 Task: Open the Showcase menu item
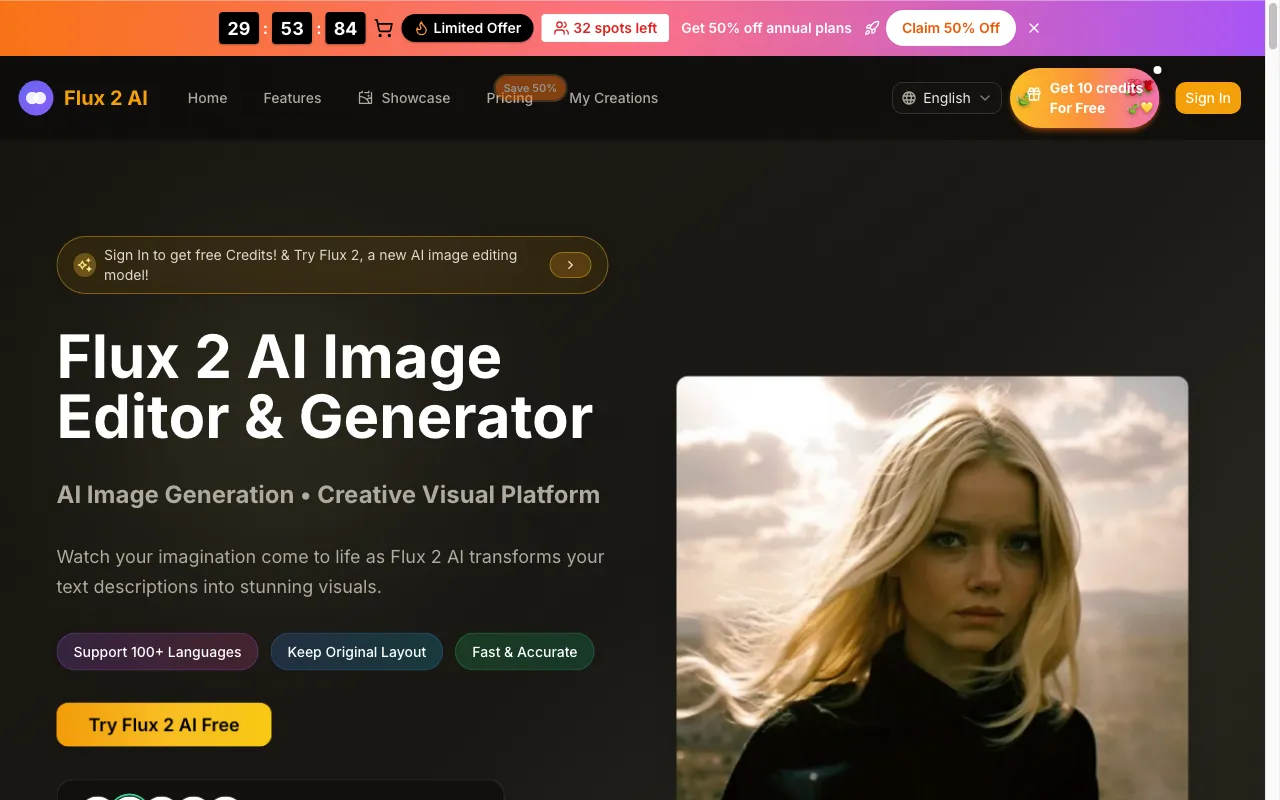click(404, 98)
